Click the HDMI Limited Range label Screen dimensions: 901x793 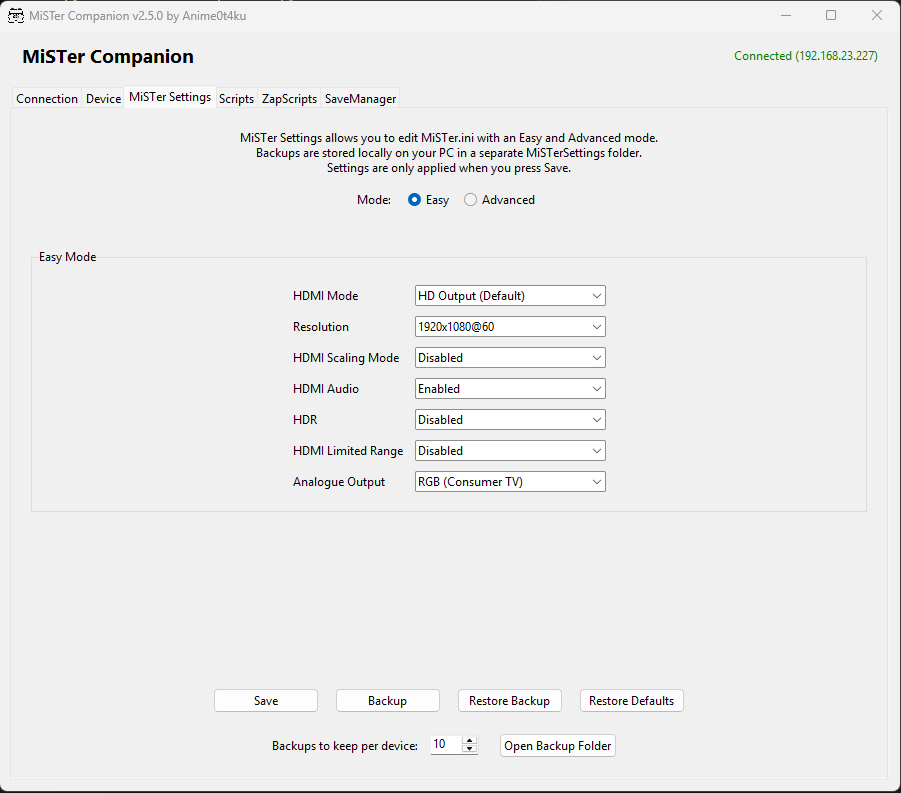click(348, 451)
